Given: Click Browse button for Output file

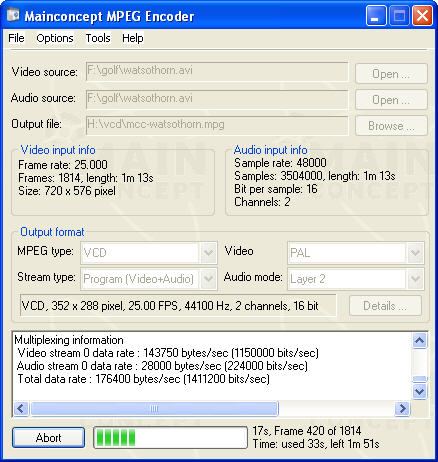Looking at the screenshot, I should pos(391,126).
